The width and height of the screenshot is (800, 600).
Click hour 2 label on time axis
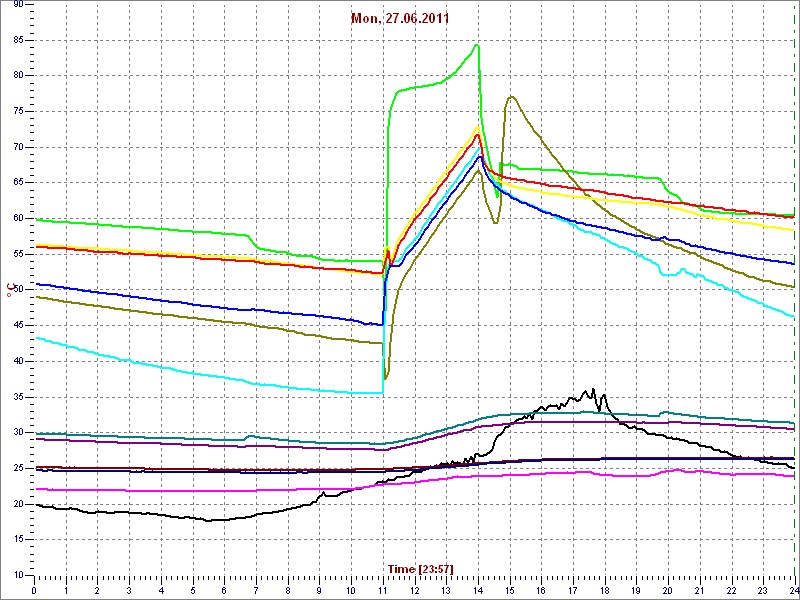pyautogui.click(x=97, y=592)
